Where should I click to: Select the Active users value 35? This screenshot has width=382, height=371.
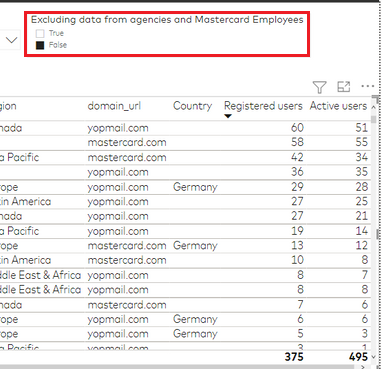[x=361, y=172]
